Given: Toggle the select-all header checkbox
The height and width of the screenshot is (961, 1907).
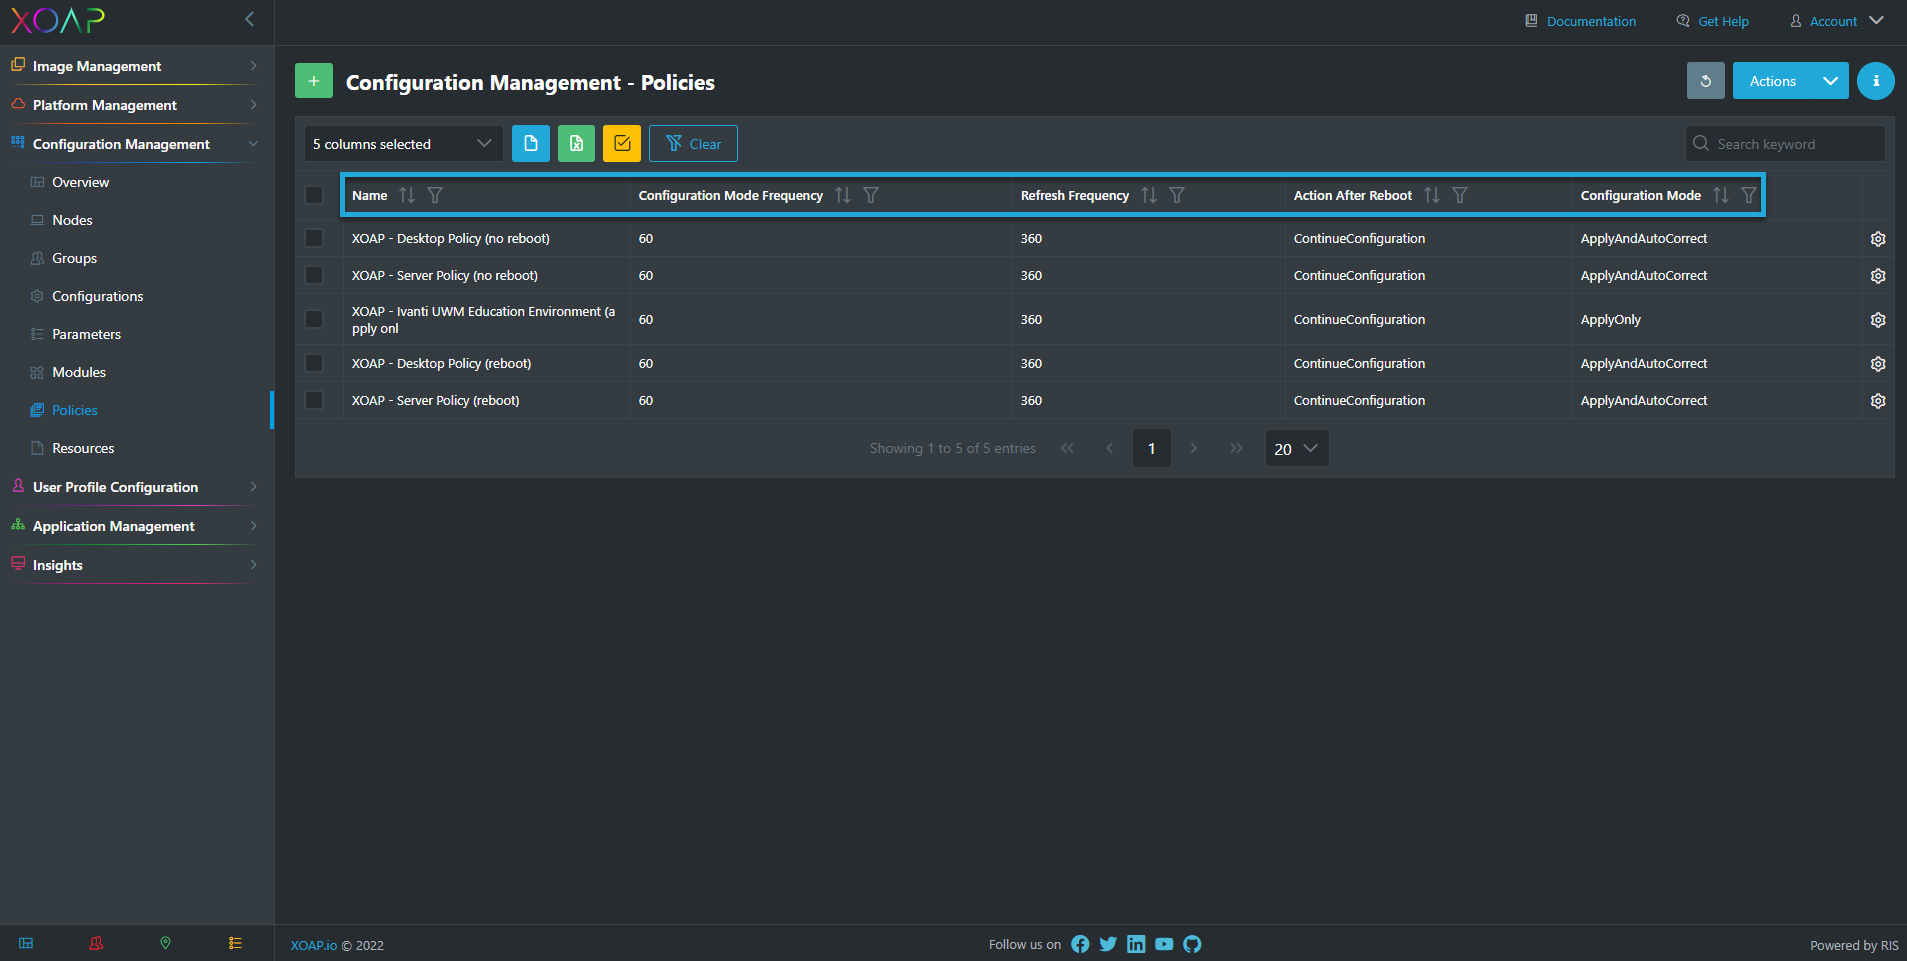Looking at the screenshot, I should point(314,195).
